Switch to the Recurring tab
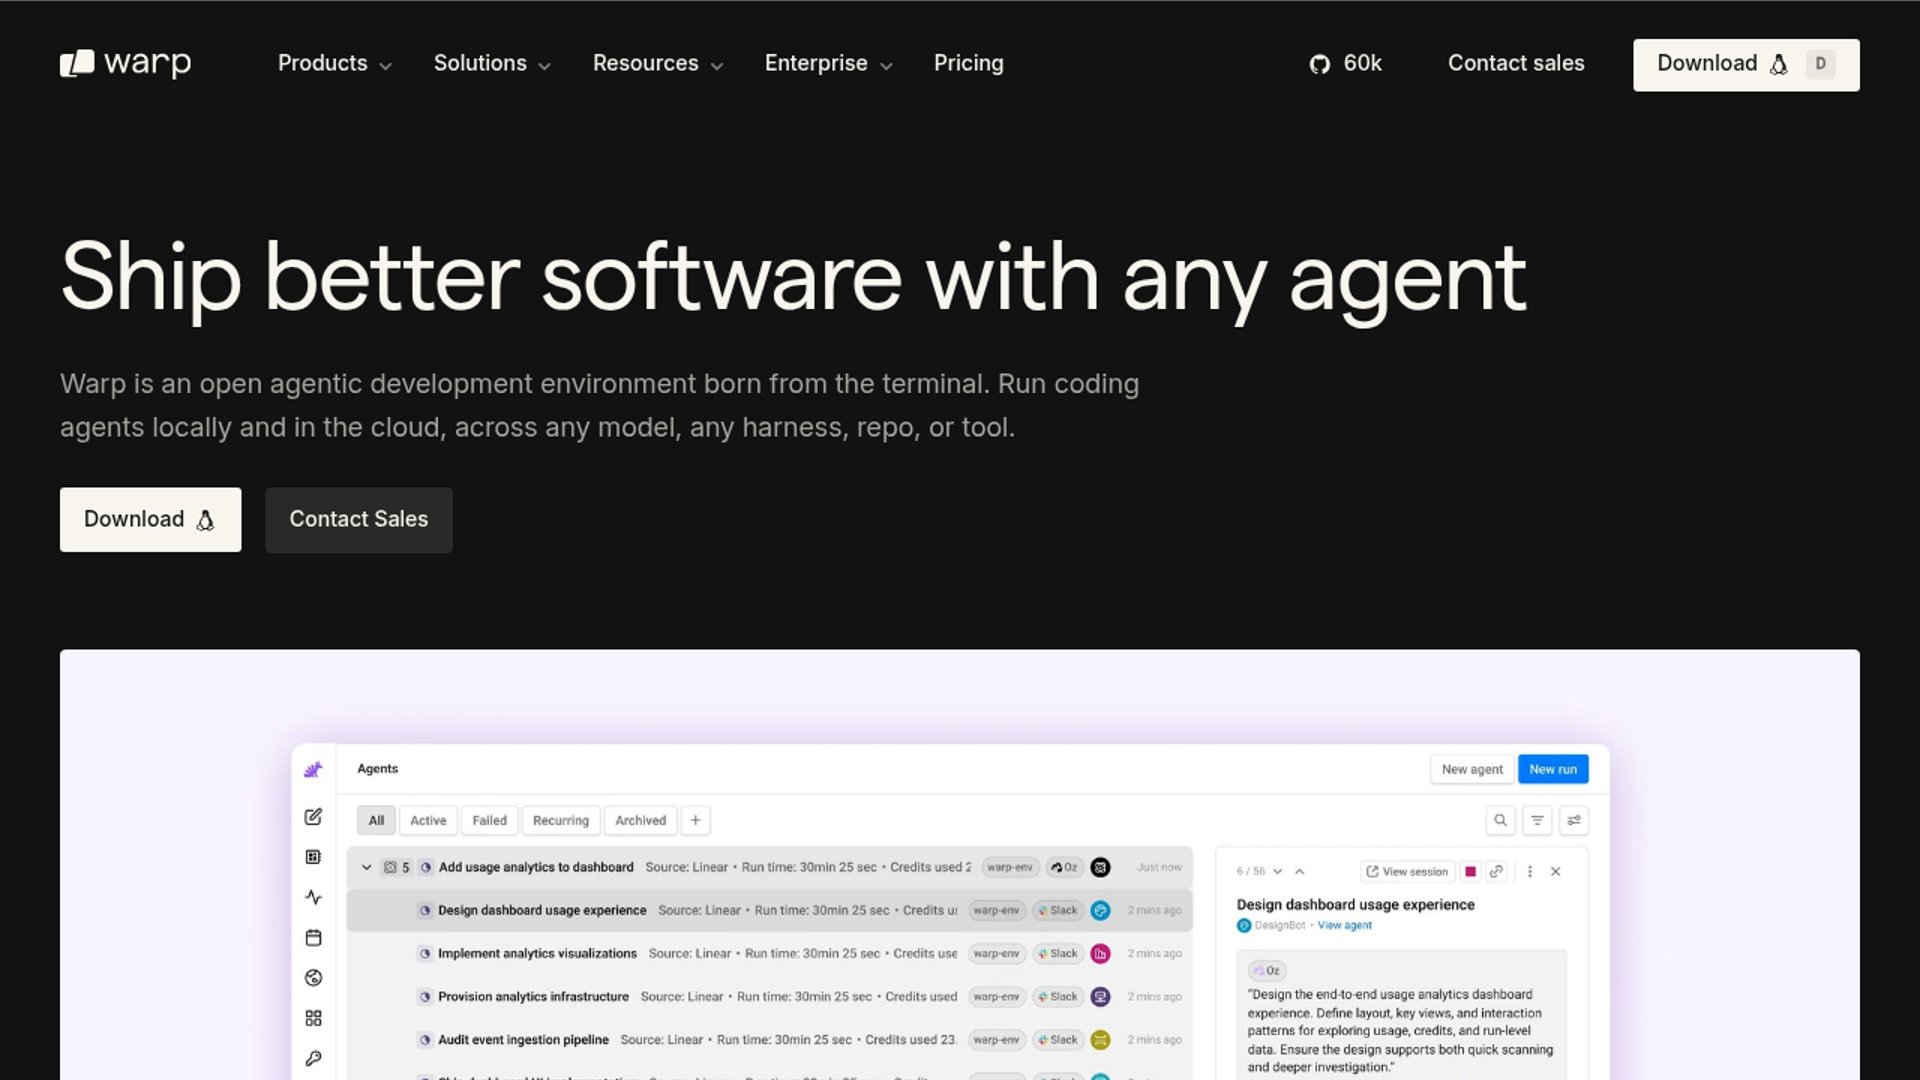Image resolution: width=1920 pixels, height=1080 pixels. coord(560,820)
